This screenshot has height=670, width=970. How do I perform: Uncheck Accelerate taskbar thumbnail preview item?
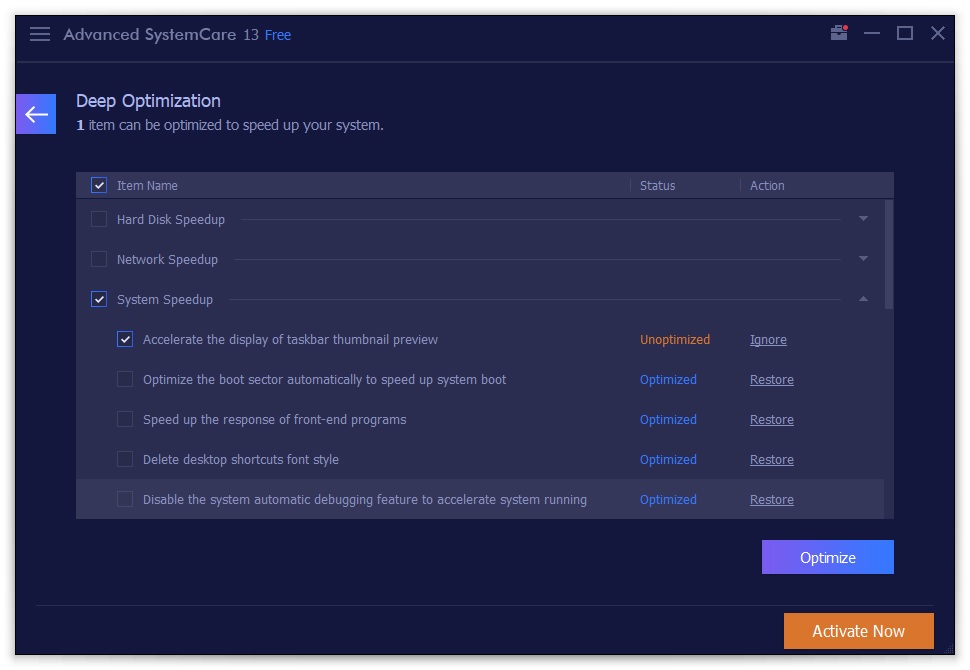point(125,339)
